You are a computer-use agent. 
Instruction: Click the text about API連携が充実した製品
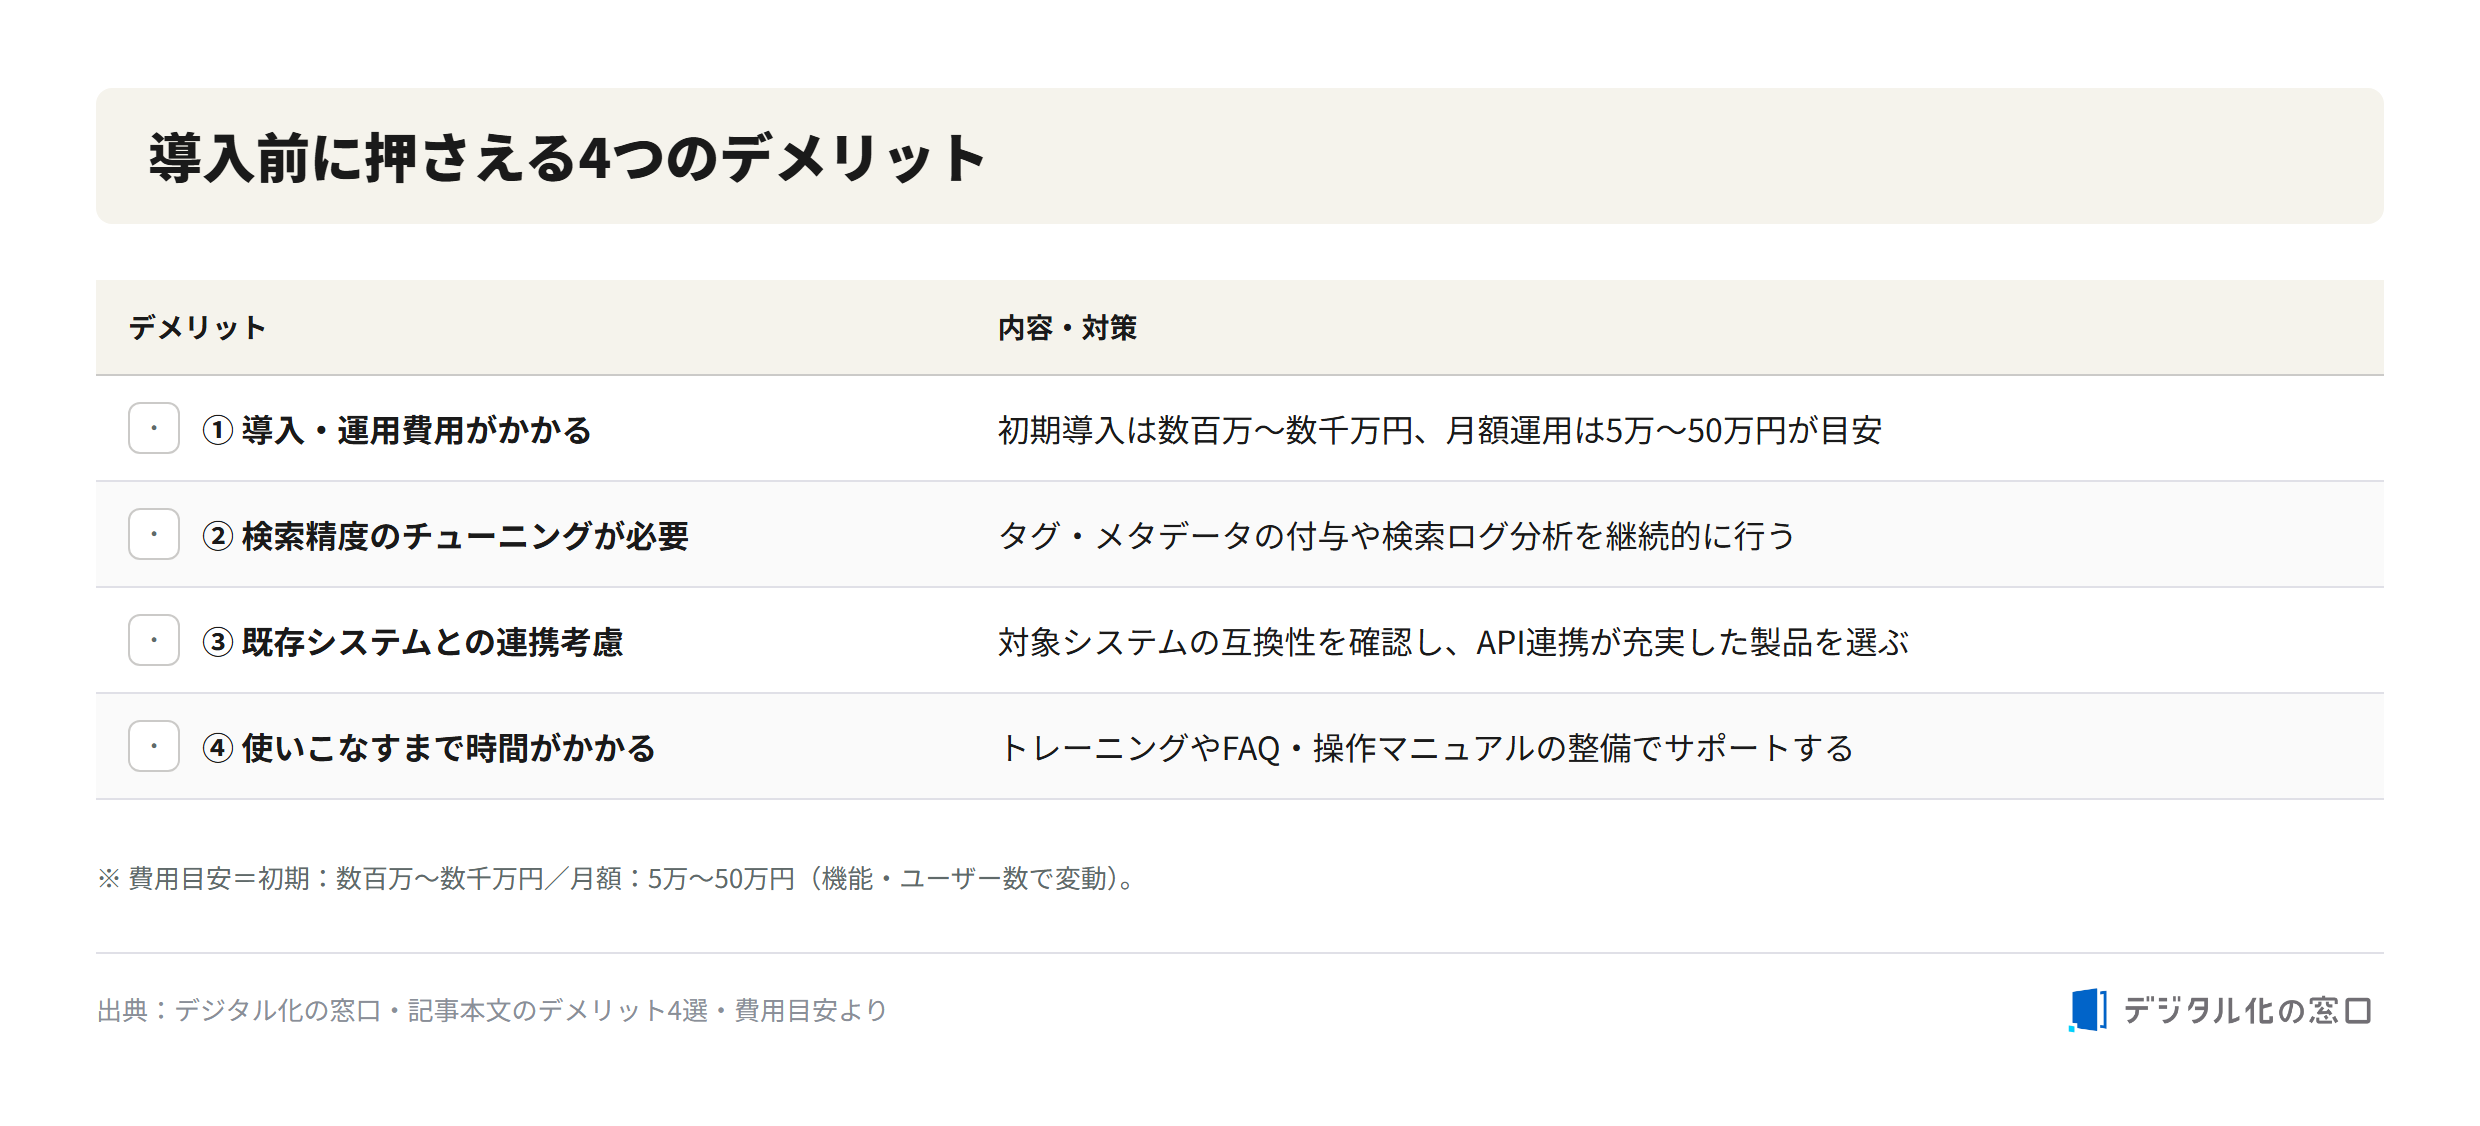(1453, 642)
